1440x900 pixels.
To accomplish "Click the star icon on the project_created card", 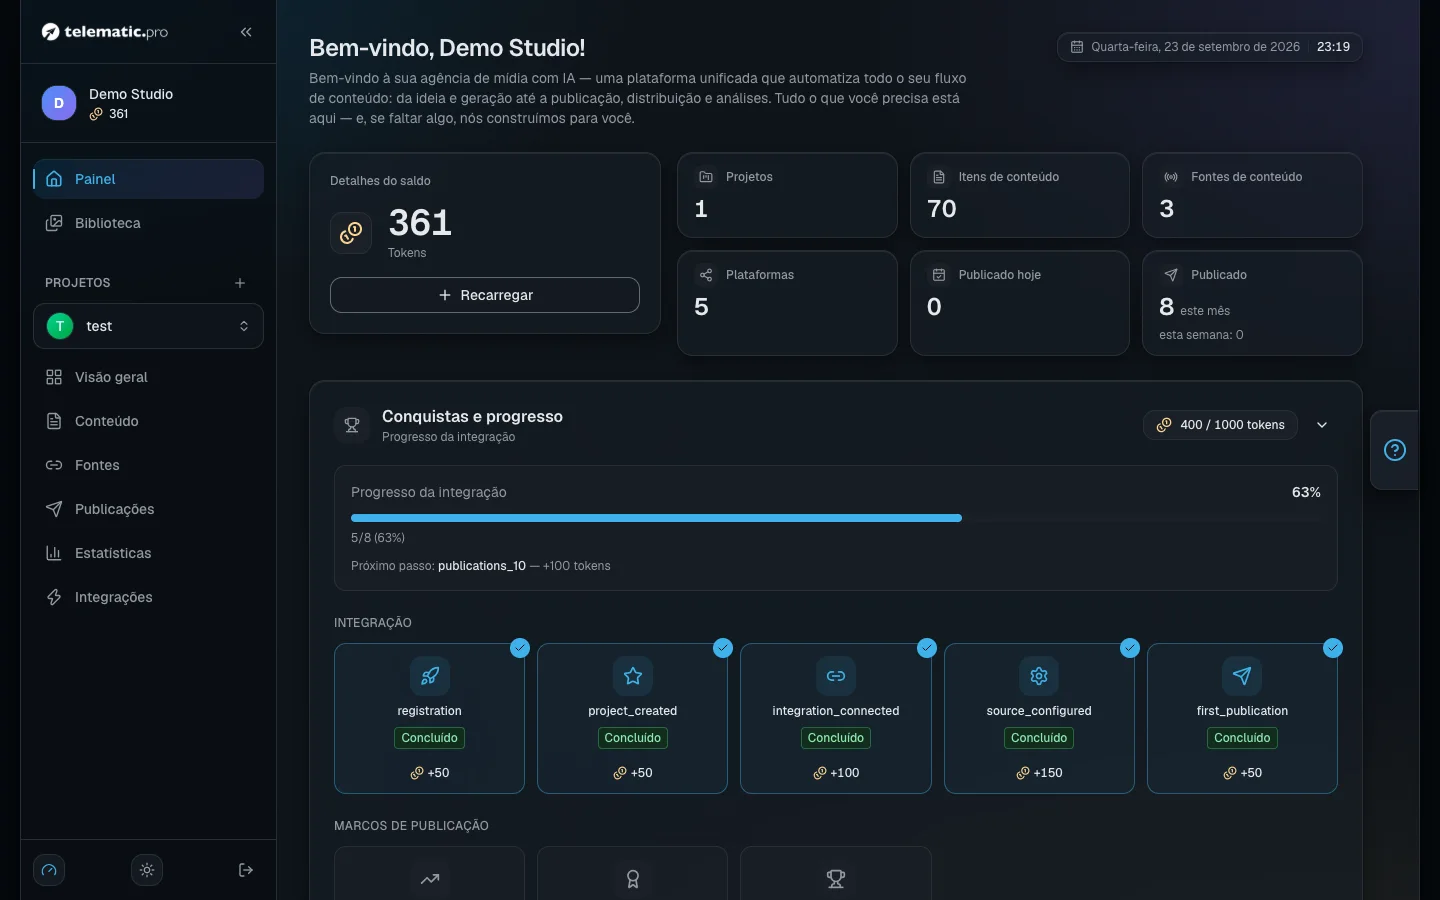I will coord(633,676).
